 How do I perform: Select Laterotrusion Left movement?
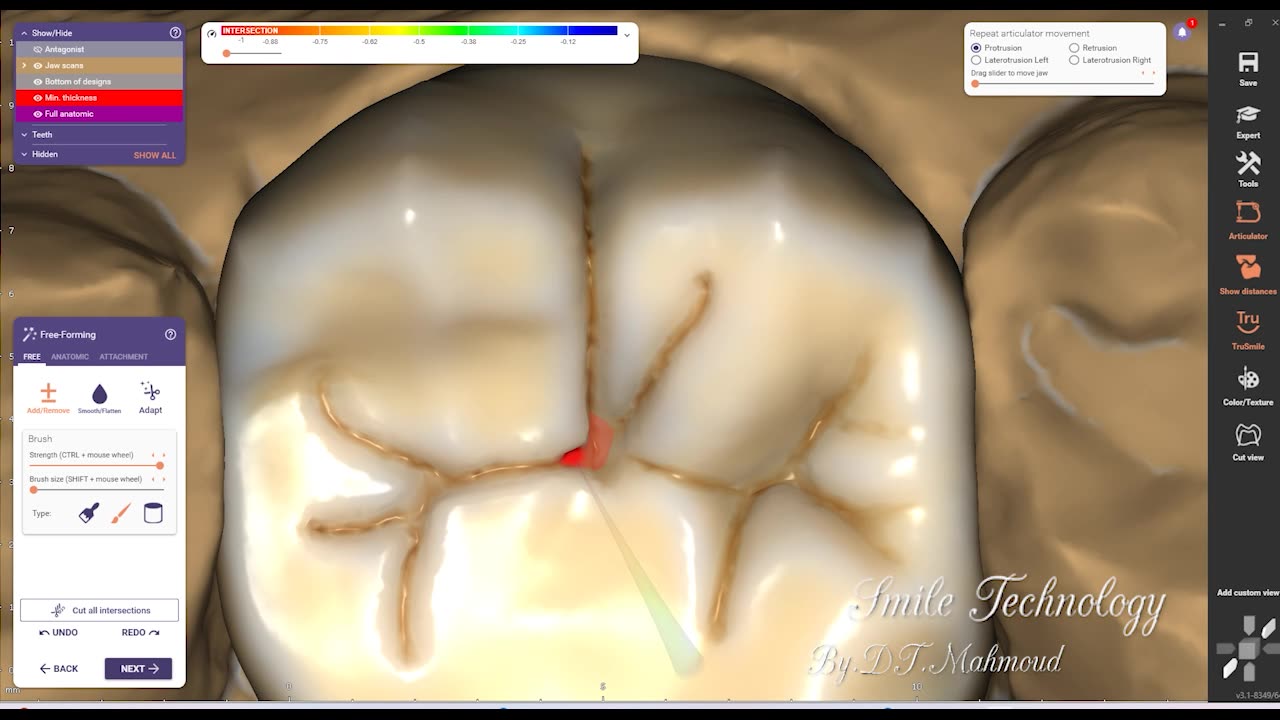point(976,60)
